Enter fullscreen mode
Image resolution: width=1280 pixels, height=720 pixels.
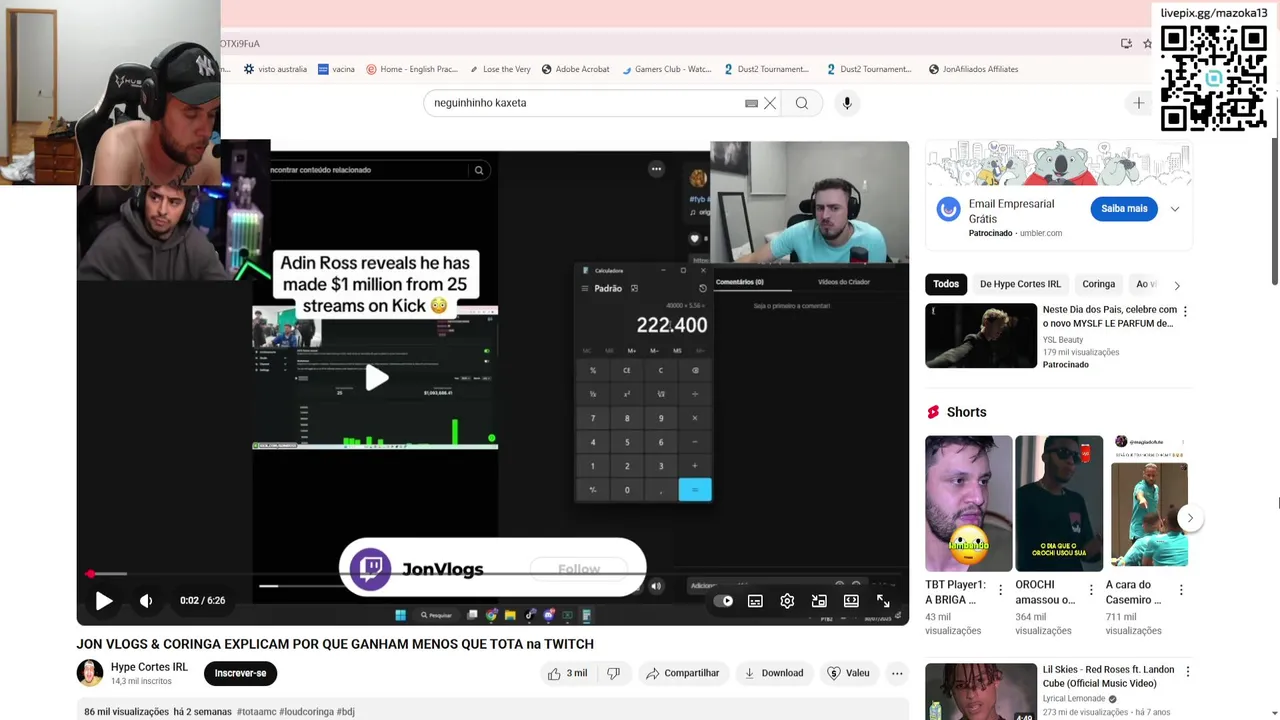[883, 601]
